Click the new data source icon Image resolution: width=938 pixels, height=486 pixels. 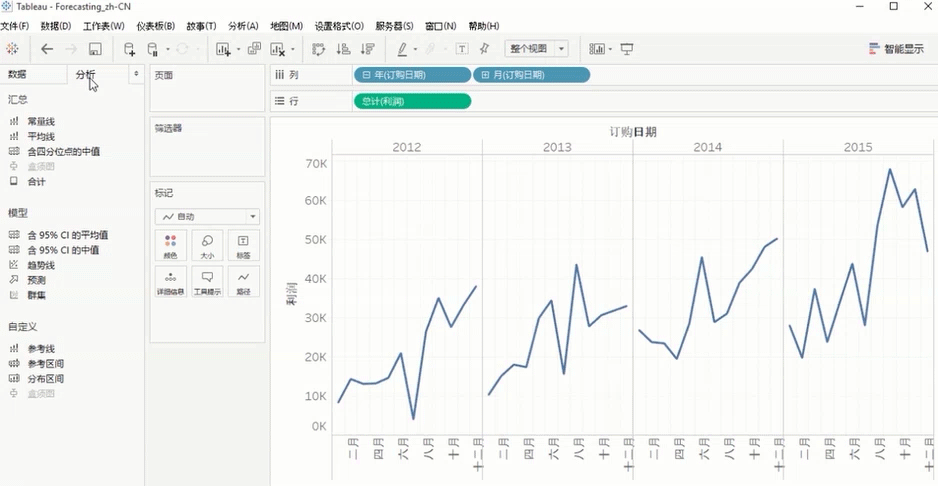click(x=129, y=49)
